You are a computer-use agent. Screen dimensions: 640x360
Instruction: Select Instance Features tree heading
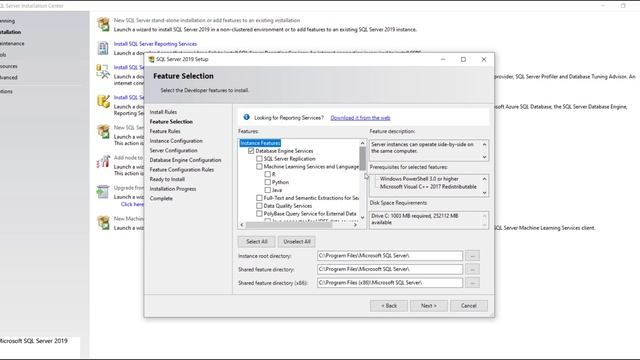260,143
